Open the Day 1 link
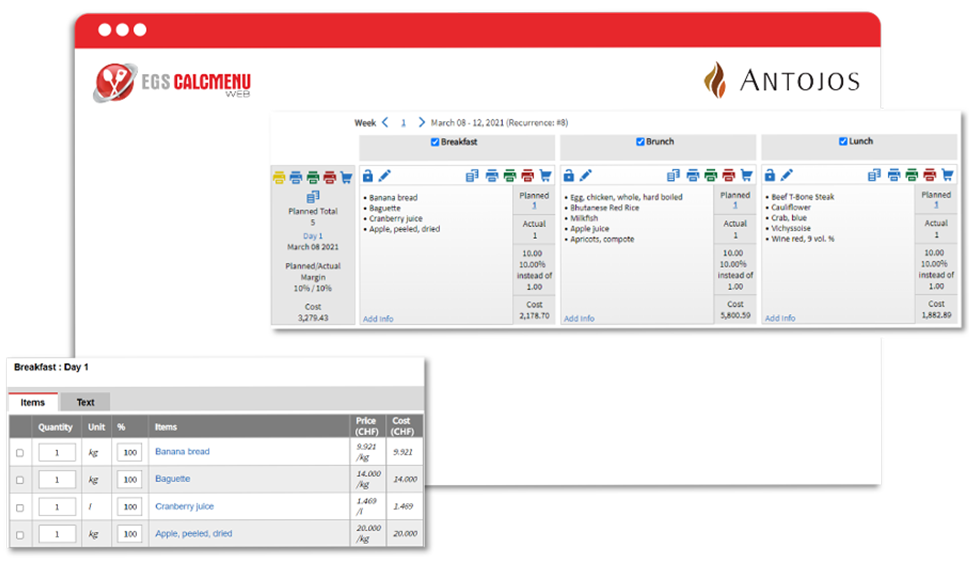973x571 pixels. point(313,236)
